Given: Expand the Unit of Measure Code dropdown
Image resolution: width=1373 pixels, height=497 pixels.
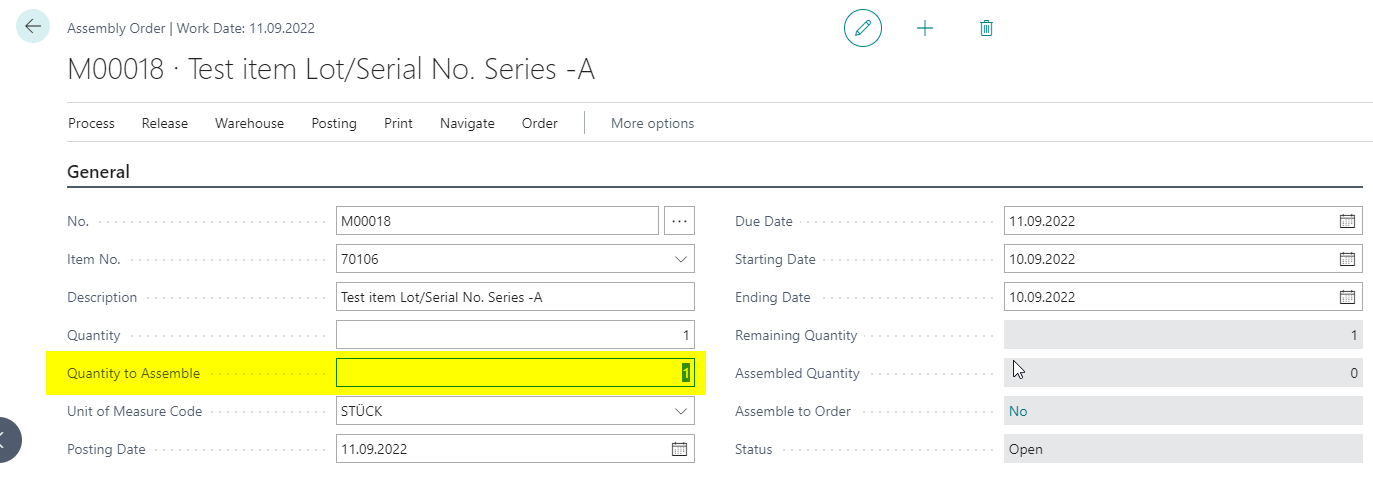Looking at the screenshot, I should point(681,411).
